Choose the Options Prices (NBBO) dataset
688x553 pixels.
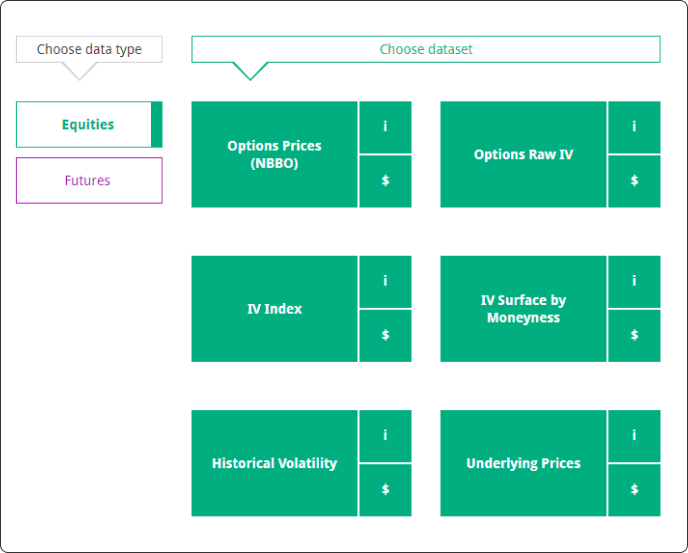(x=274, y=154)
